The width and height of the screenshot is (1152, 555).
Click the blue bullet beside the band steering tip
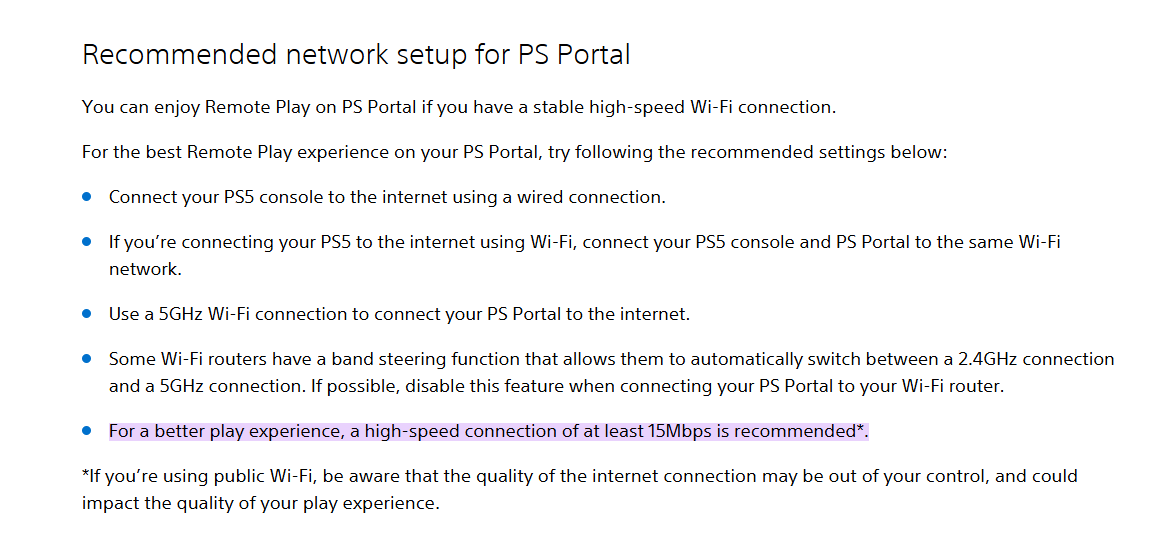tap(87, 359)
